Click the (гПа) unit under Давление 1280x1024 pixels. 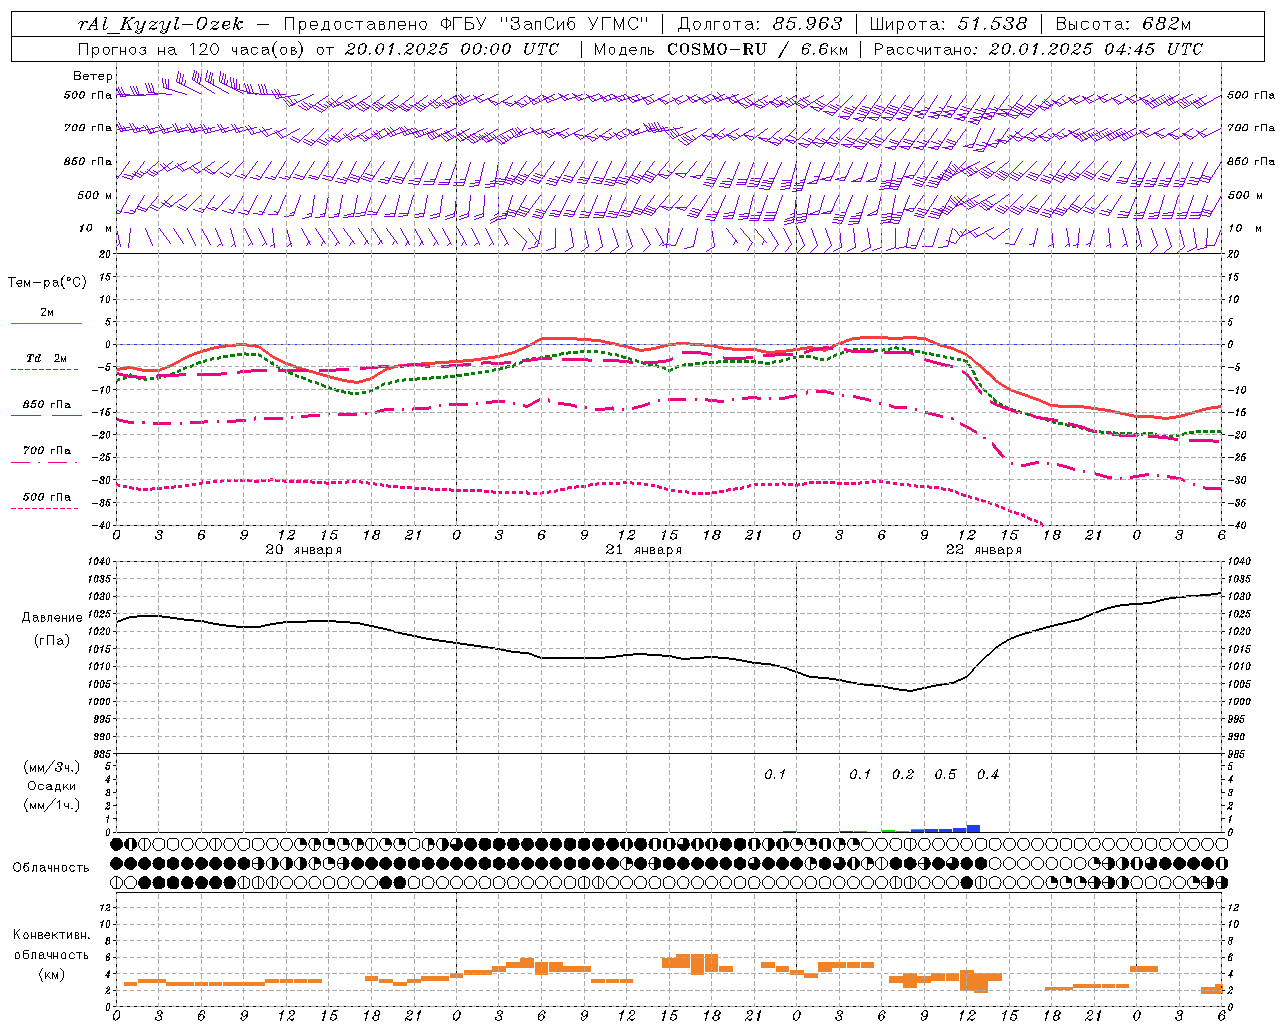click(x=51, y=640)
